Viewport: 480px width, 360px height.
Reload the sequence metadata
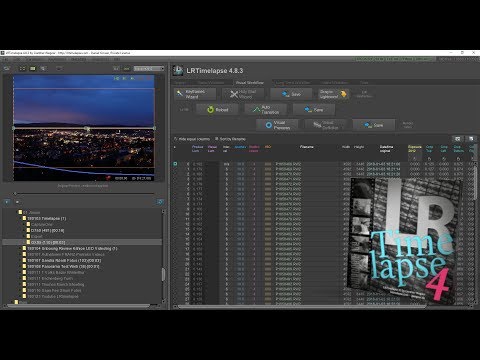click(x=217, y=109)
